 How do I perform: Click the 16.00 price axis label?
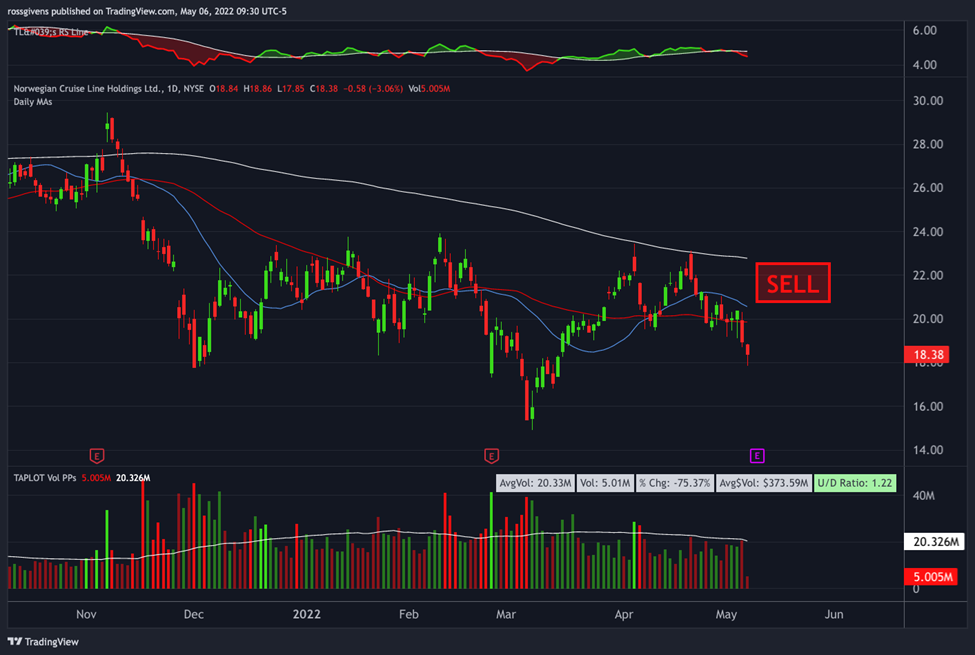(x=928, y=407)
